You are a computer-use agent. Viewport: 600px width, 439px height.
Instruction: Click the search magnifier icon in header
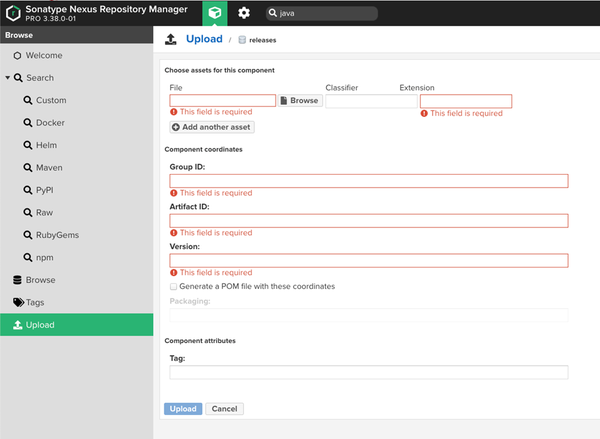273,14
